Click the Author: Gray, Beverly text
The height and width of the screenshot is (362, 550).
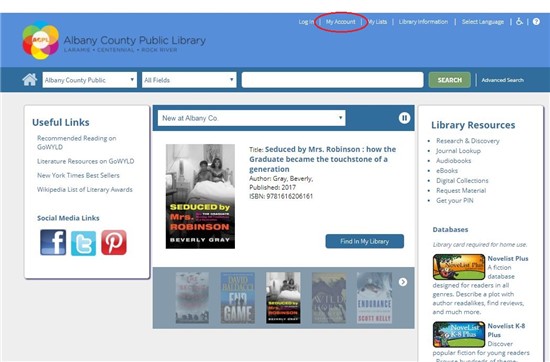[x=281, y=179]
